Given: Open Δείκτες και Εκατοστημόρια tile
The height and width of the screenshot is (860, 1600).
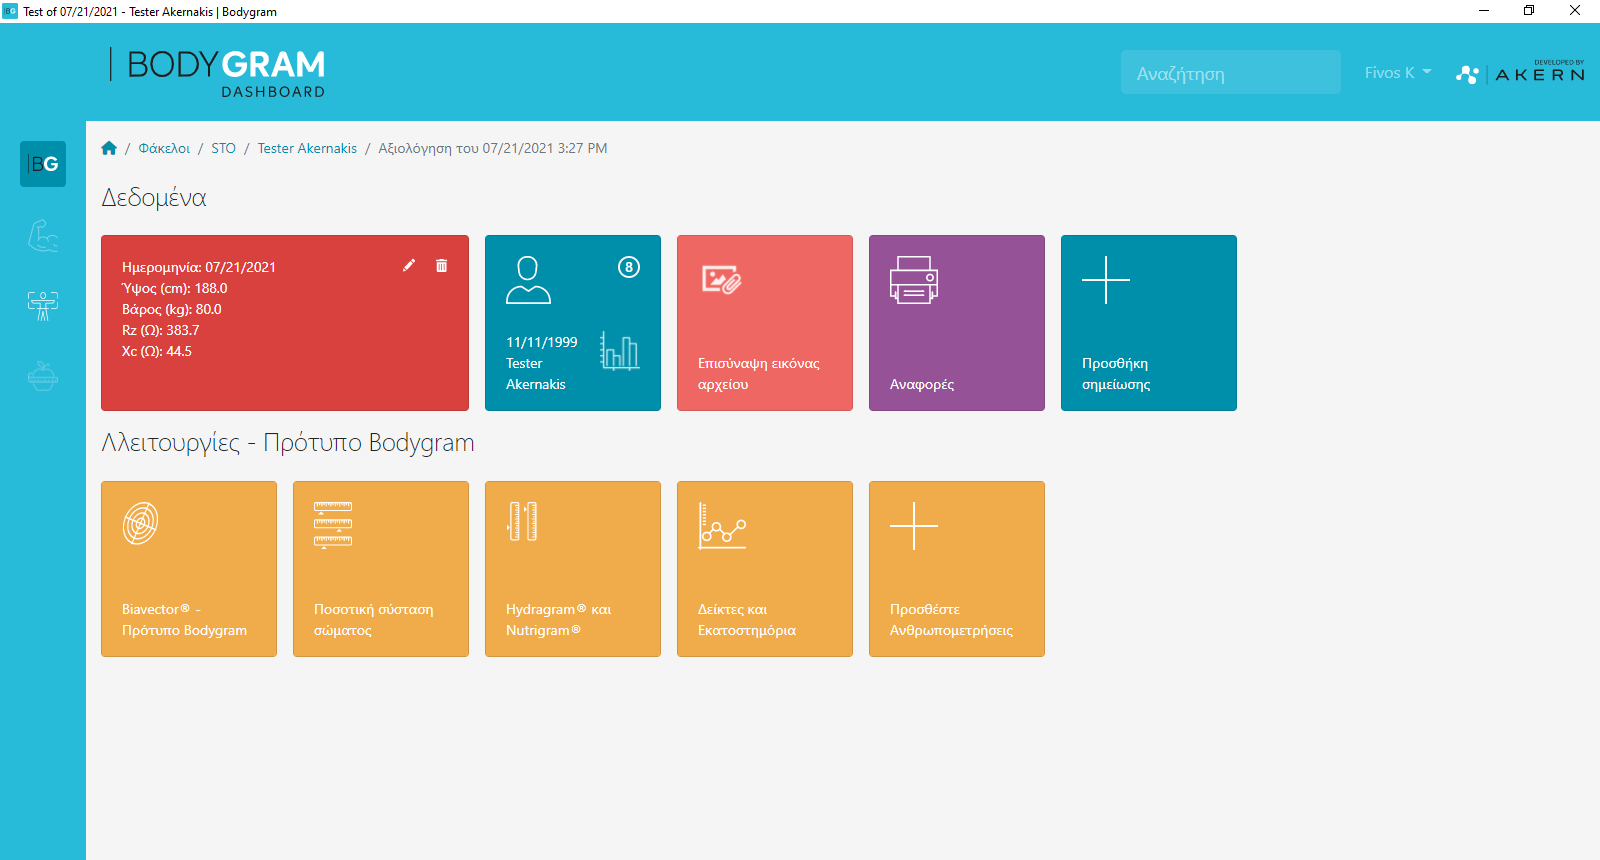Looking at the screenshot, I should tap(765, 569).
